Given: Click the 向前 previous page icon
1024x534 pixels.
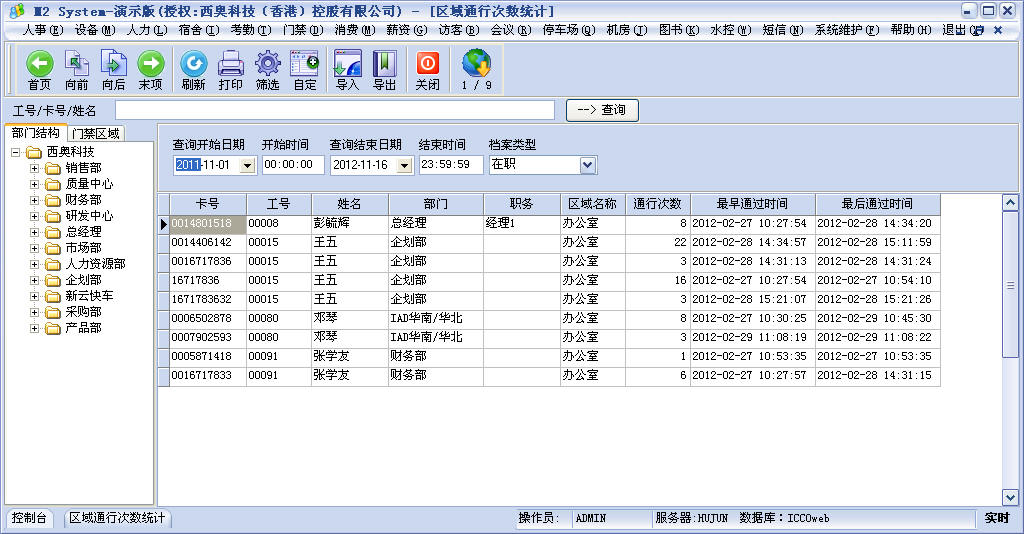Looking at the screenshot, I should 77,68.
